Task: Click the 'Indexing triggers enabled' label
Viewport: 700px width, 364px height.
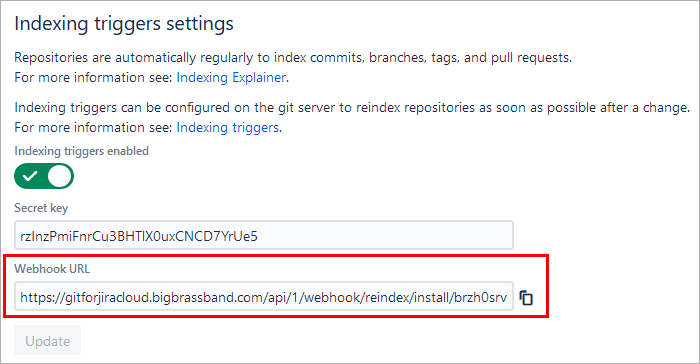Action: 81,151
